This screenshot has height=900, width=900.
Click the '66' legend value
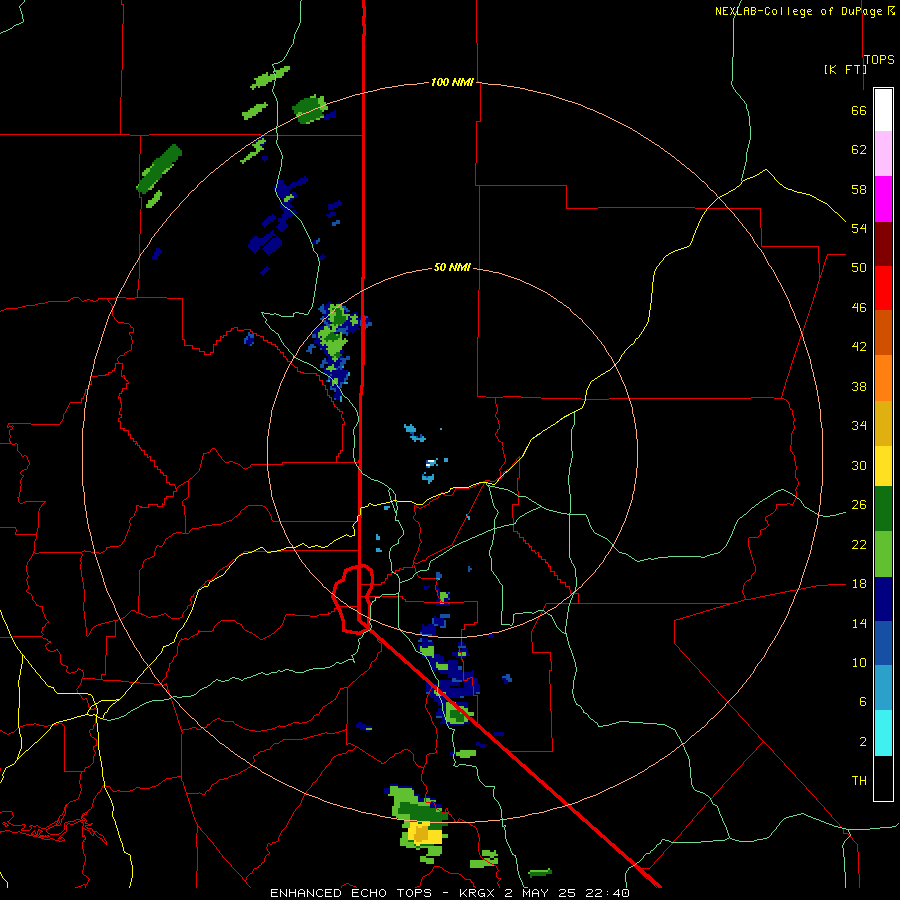tap(859, 111)
